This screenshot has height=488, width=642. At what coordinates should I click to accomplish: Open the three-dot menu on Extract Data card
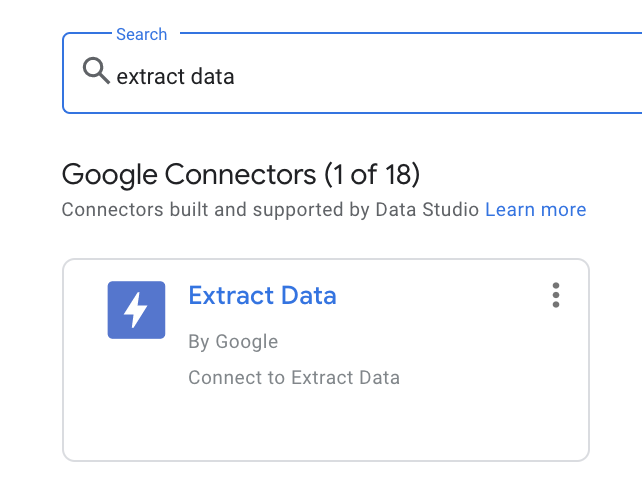[x=556, y=295]
